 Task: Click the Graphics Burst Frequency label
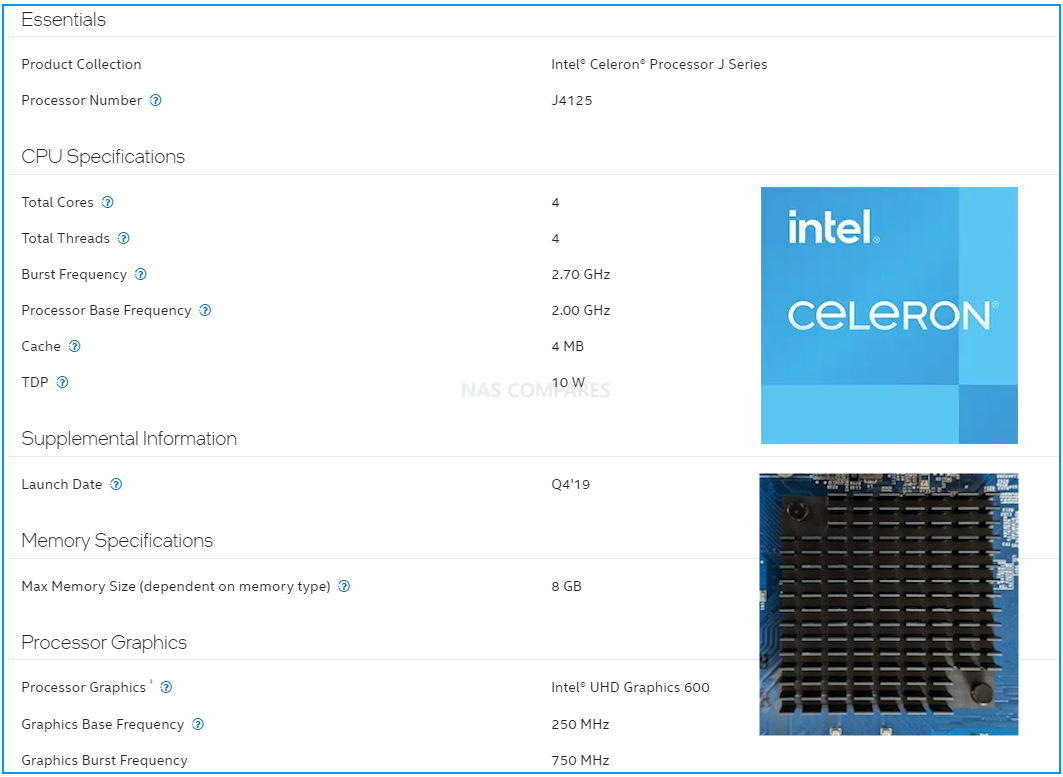[104, 760]
